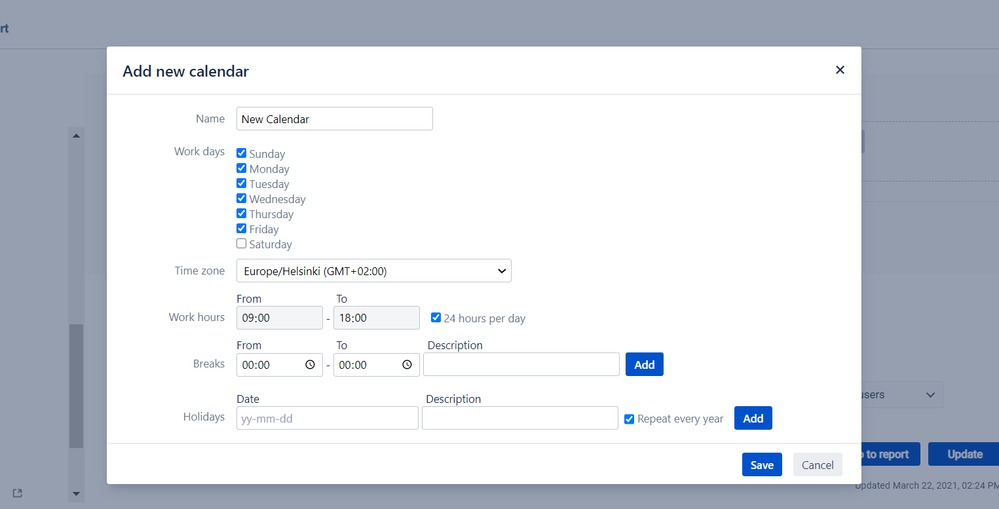
Task: Close the Add new calendar dialog
Action: point(840,70)
